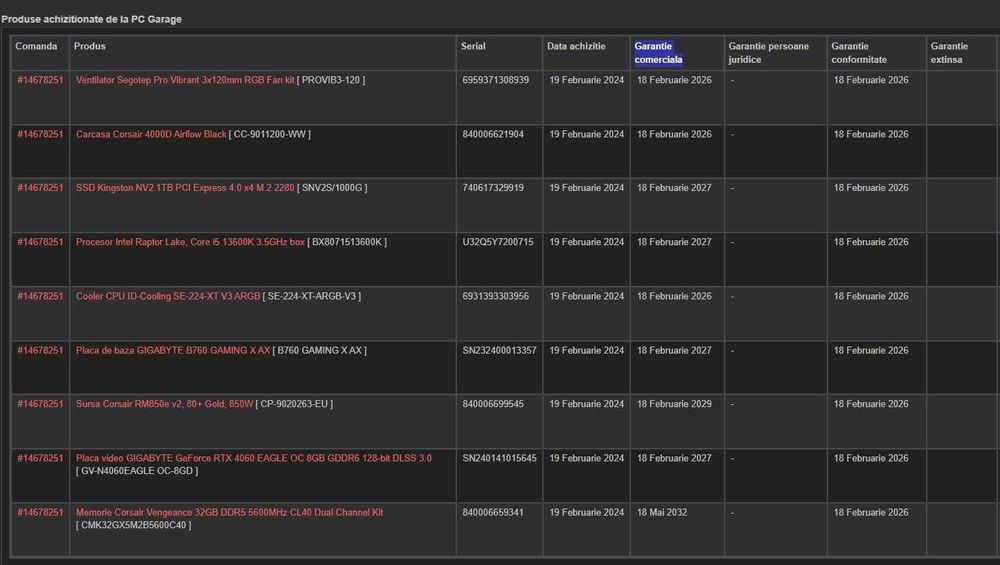Click the Data achizitie column header
1000x565 pixels.
[576, 46]
